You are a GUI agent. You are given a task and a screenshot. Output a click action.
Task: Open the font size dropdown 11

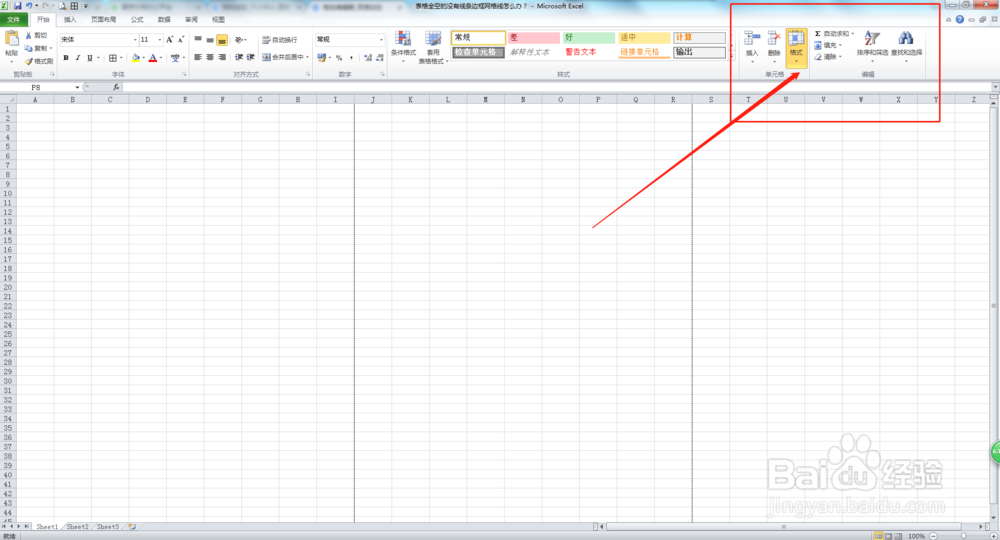click(x=159, y=40)
